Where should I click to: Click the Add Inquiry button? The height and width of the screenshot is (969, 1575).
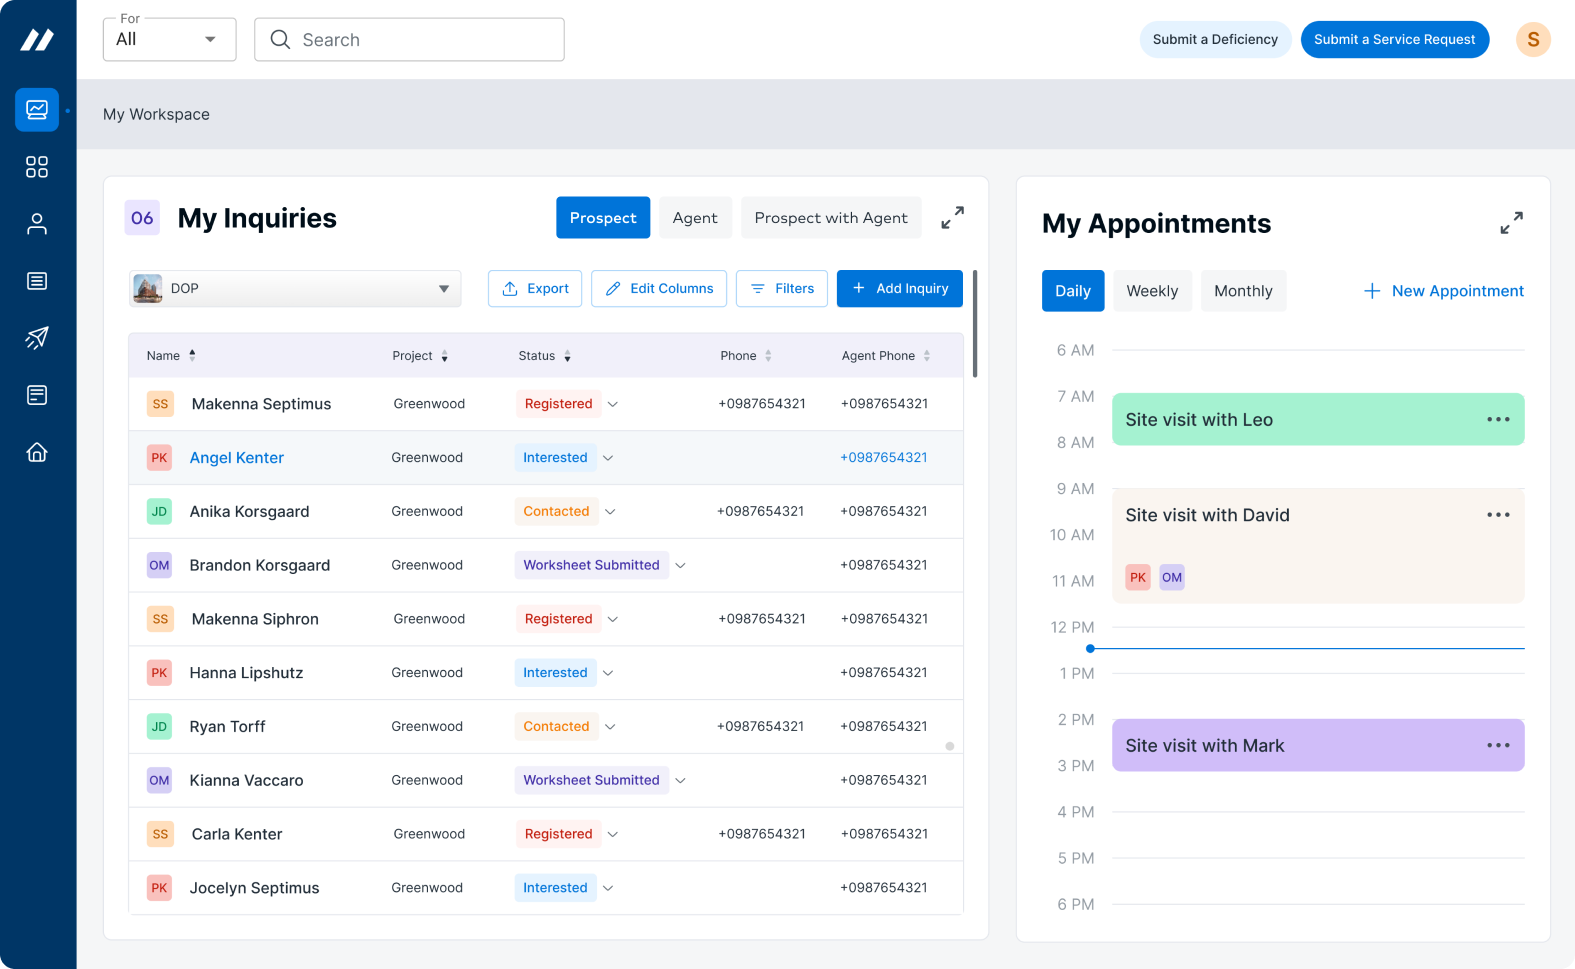click(x=900, y=288)
